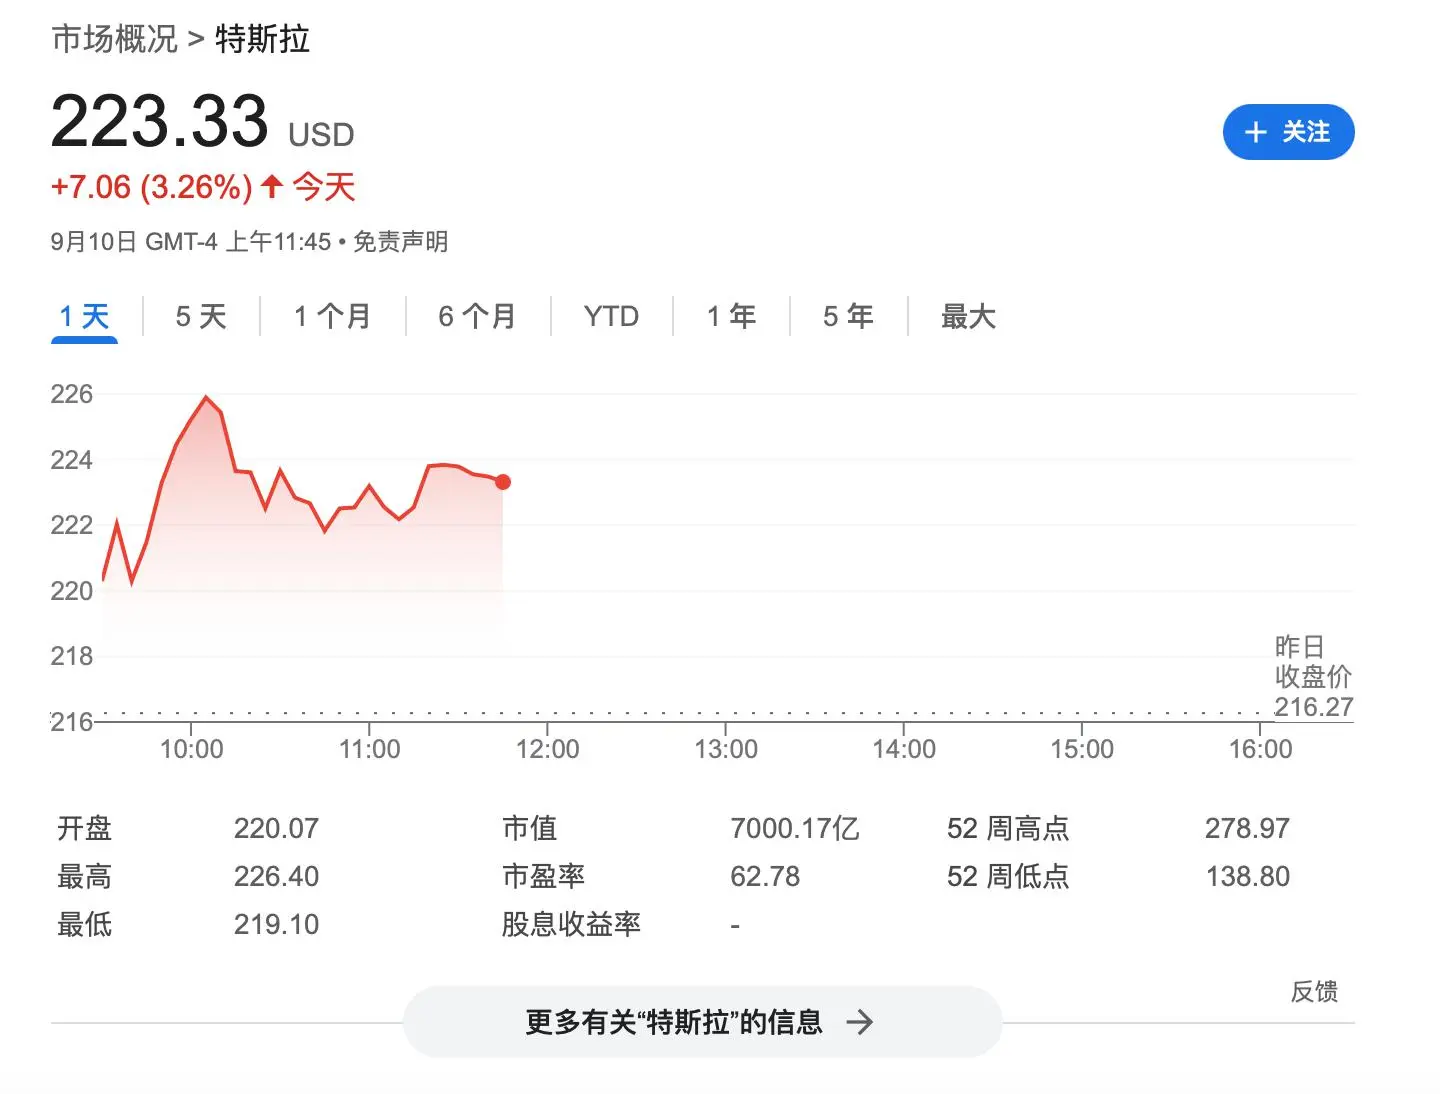
Task: Click the 220 y-axis label
Action: pos(72,591)
